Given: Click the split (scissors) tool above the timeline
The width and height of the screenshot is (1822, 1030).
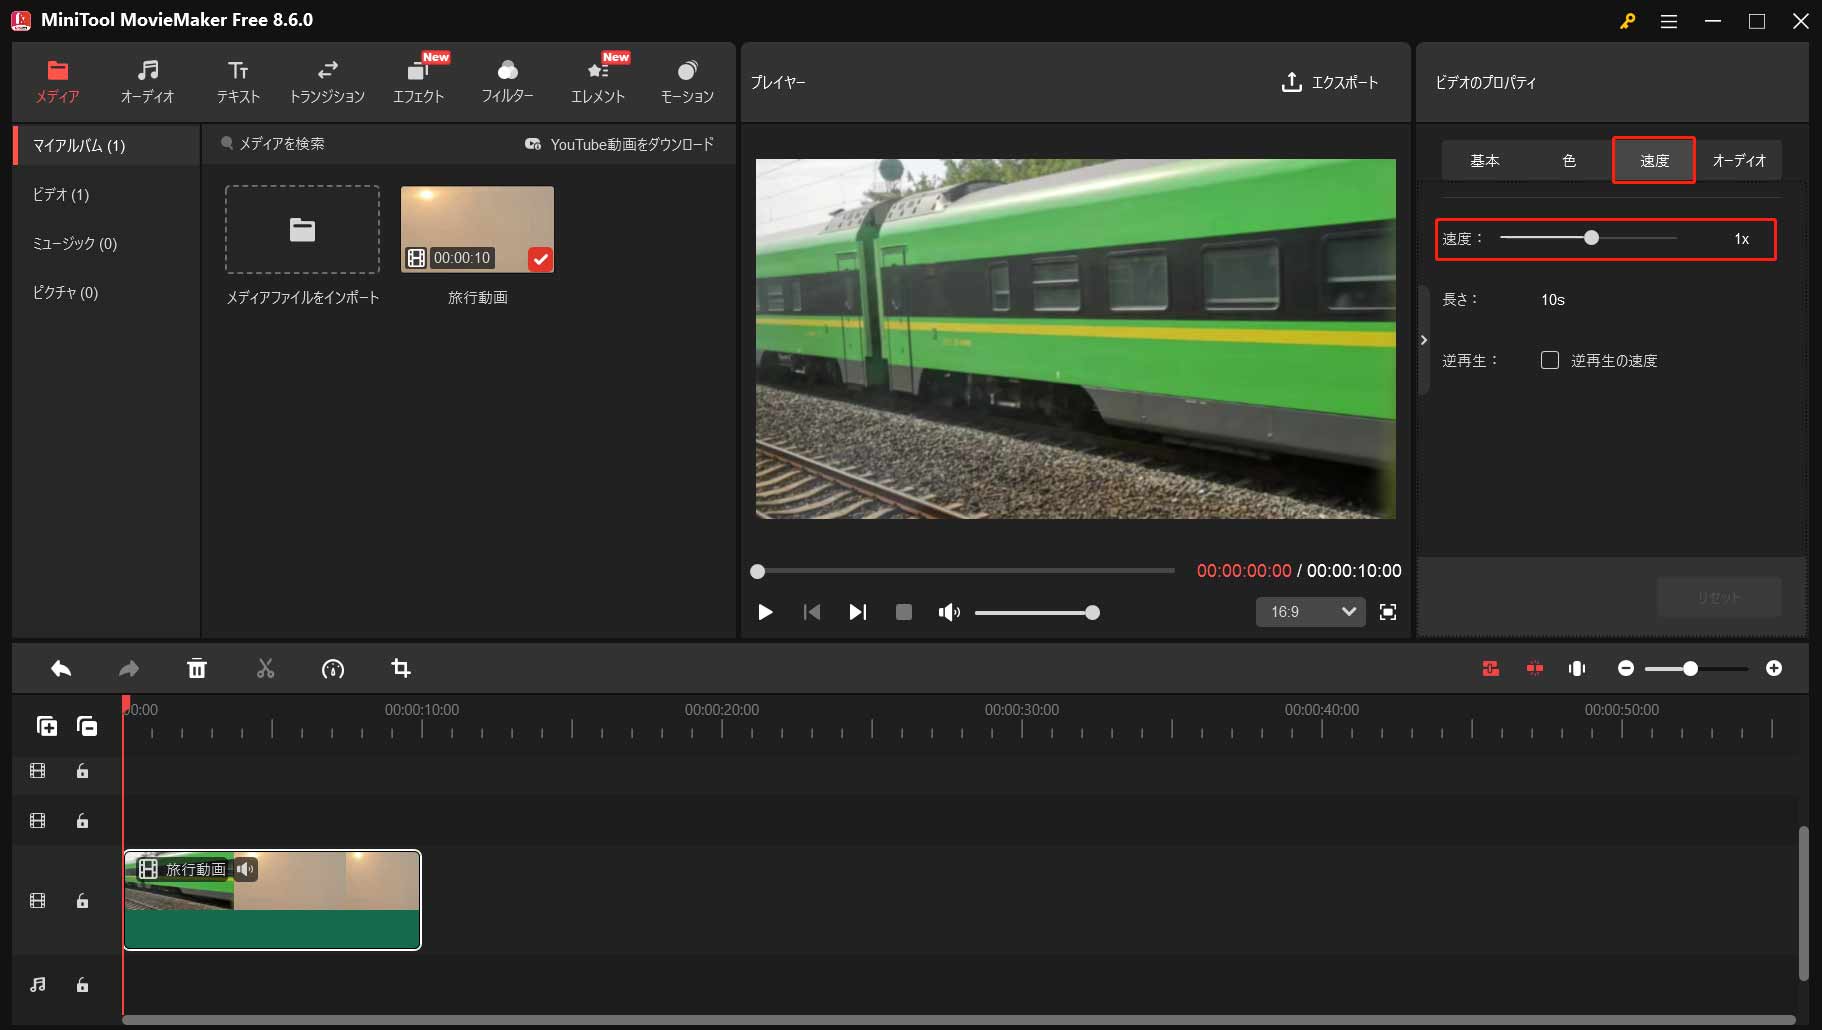Looking at the screenshot, I should (x=265, y=668).
